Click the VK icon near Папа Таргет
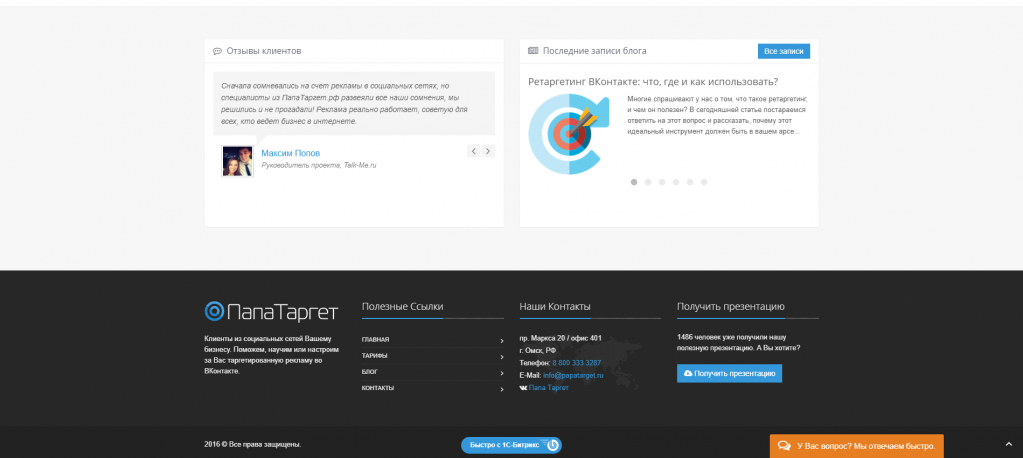Viewport: 1023px width, 458px height. point(524,387)
